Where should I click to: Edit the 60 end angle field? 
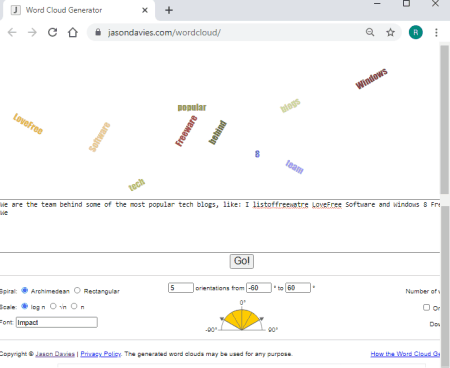(298, 288)
